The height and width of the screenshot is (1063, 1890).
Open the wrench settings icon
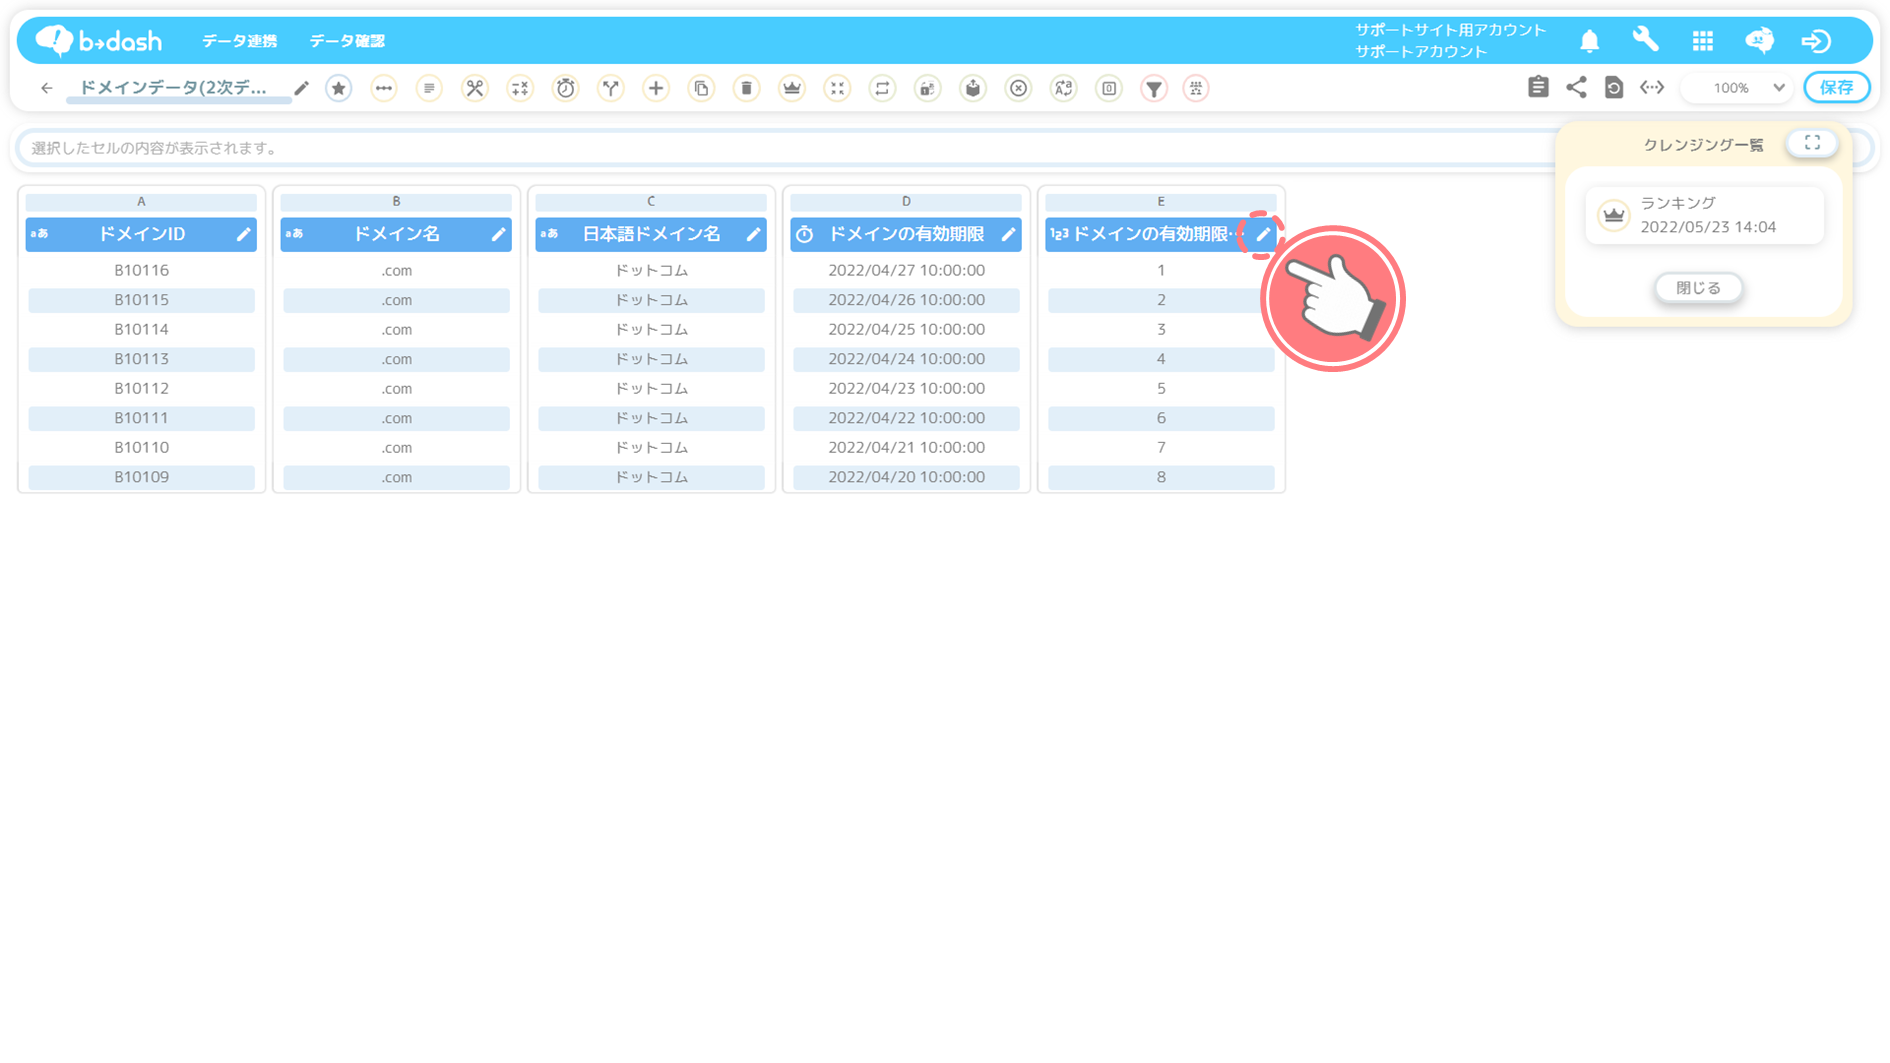tap(1645, 40)
